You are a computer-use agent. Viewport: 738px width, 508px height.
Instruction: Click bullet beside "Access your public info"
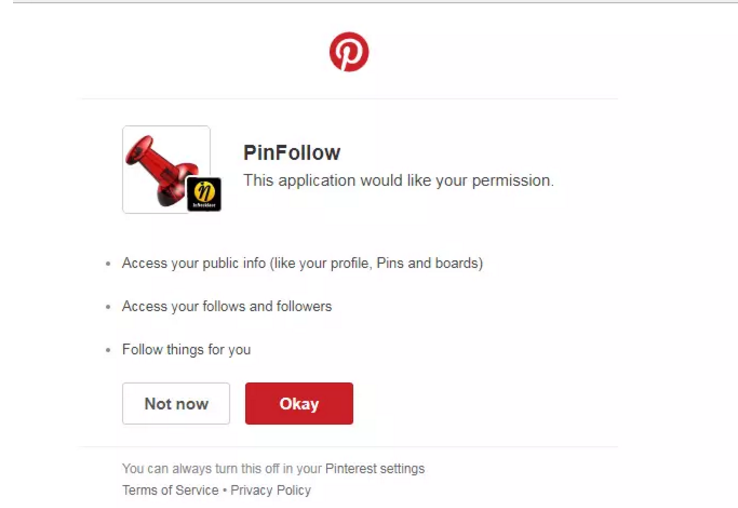[108, 265]
